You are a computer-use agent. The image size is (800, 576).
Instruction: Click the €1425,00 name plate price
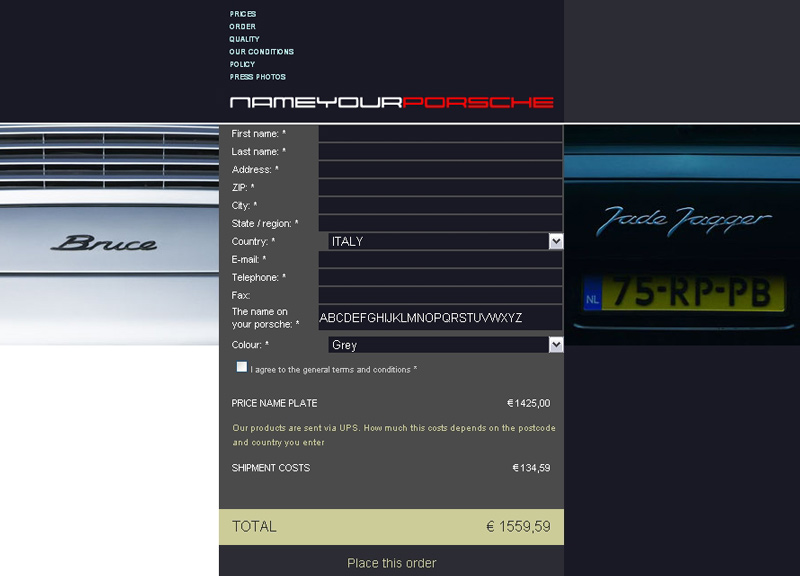pyautogui.click(x=529, y=404)
